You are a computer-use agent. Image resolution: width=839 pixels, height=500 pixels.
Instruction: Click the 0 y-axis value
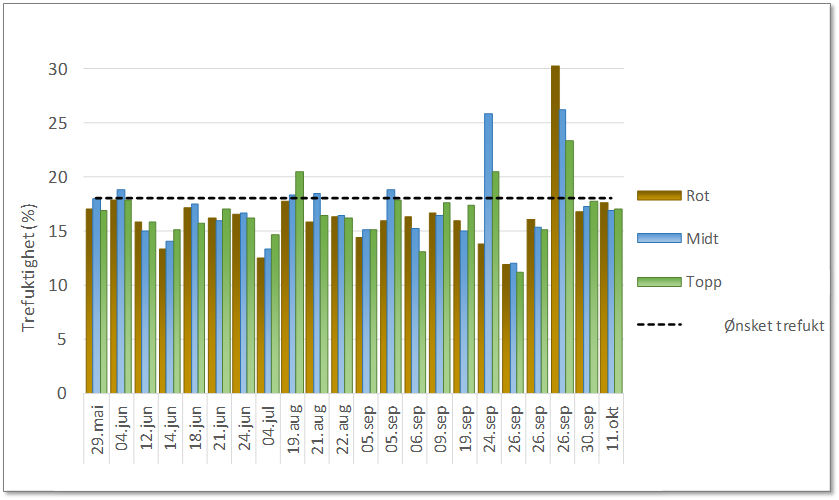click(63, 393)
